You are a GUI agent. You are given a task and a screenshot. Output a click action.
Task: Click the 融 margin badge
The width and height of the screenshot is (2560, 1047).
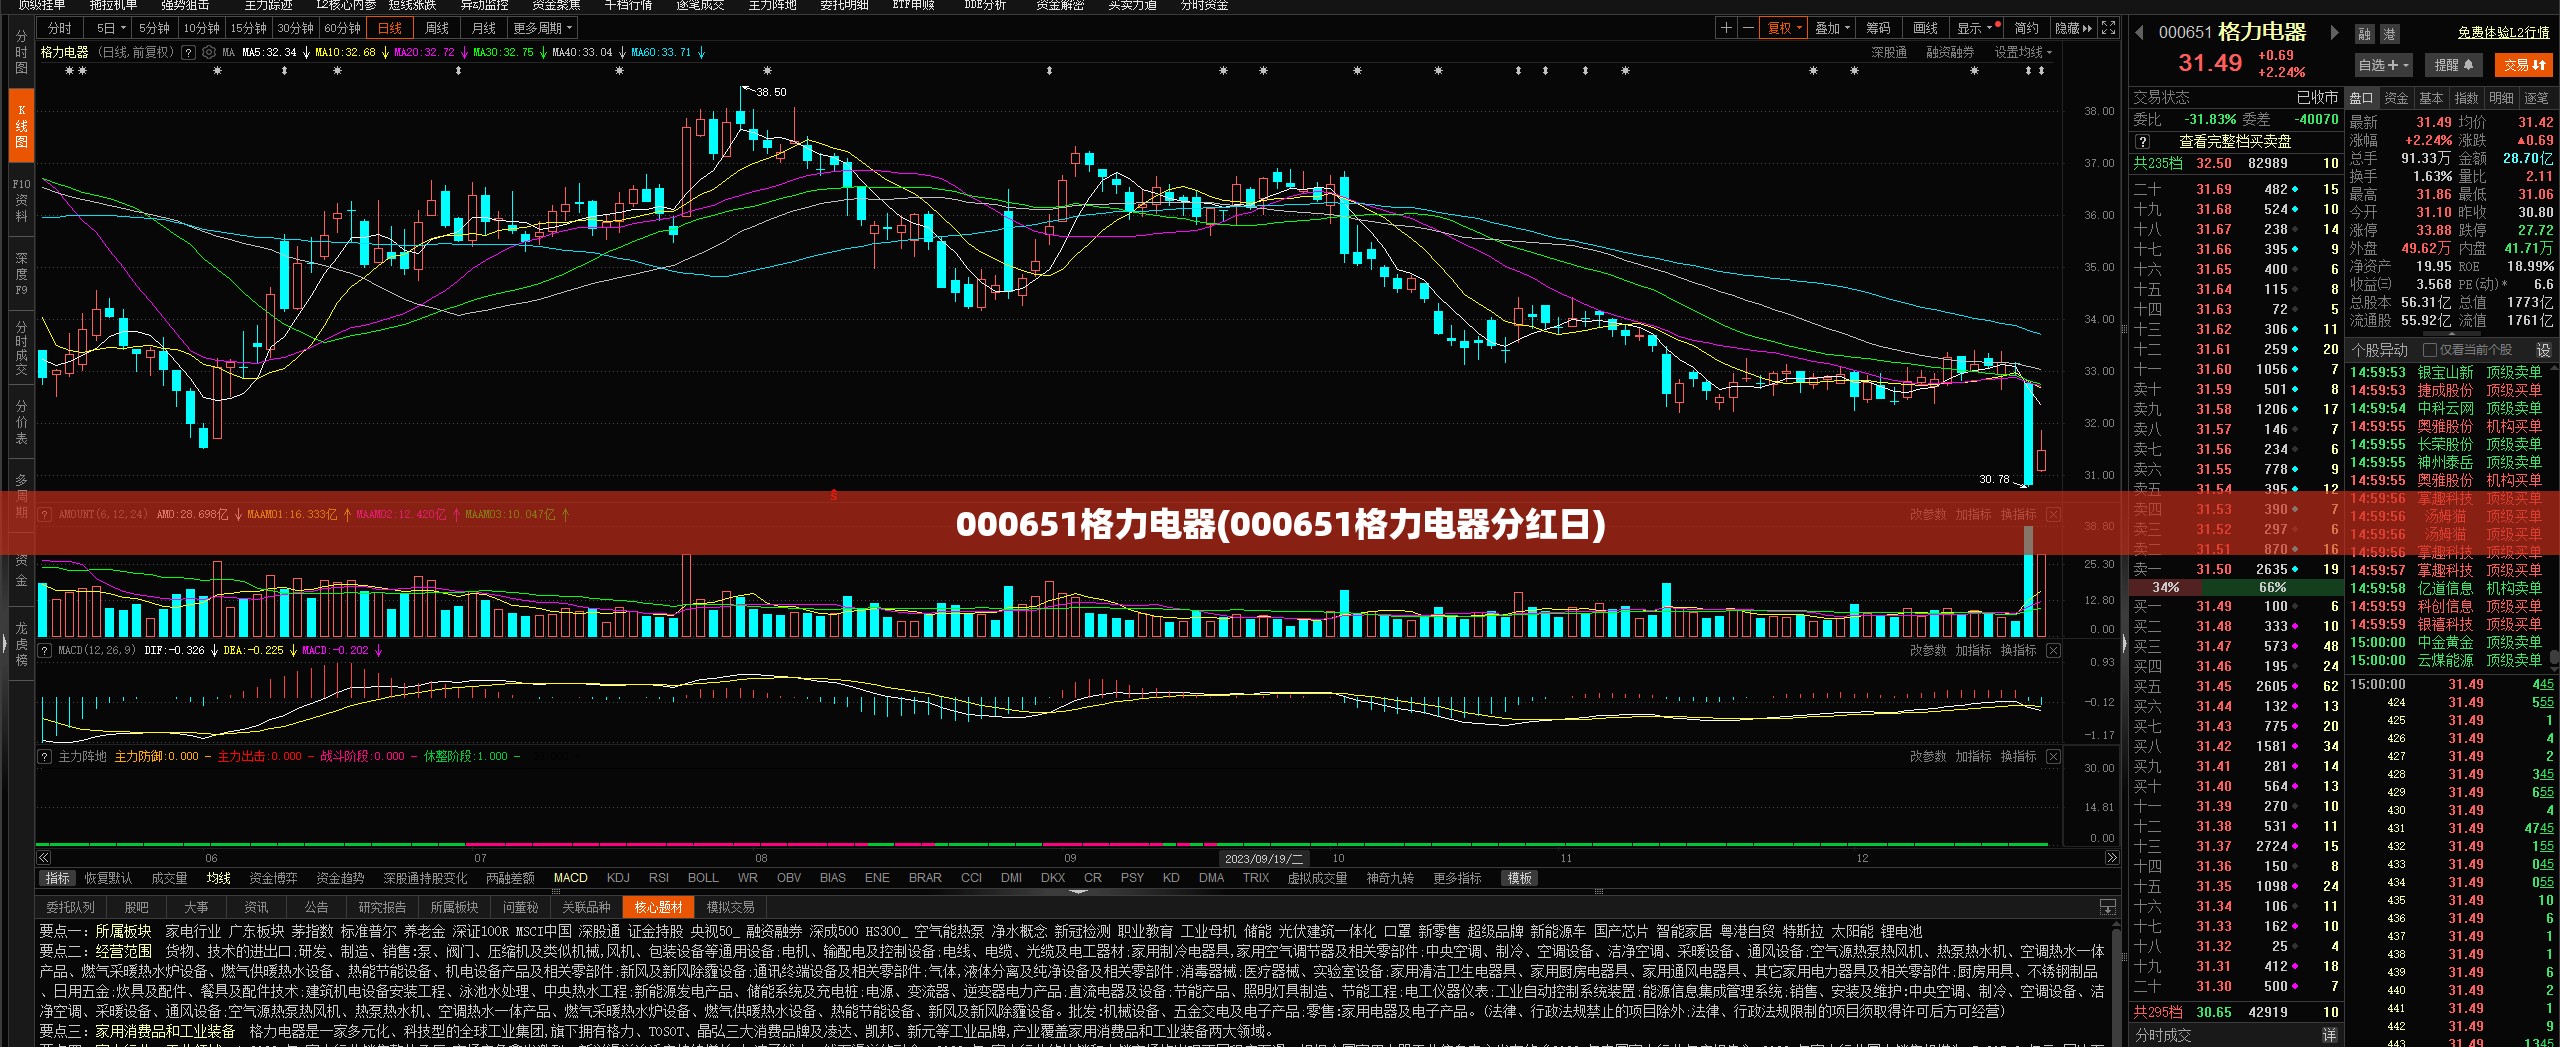coord(2364,34)
